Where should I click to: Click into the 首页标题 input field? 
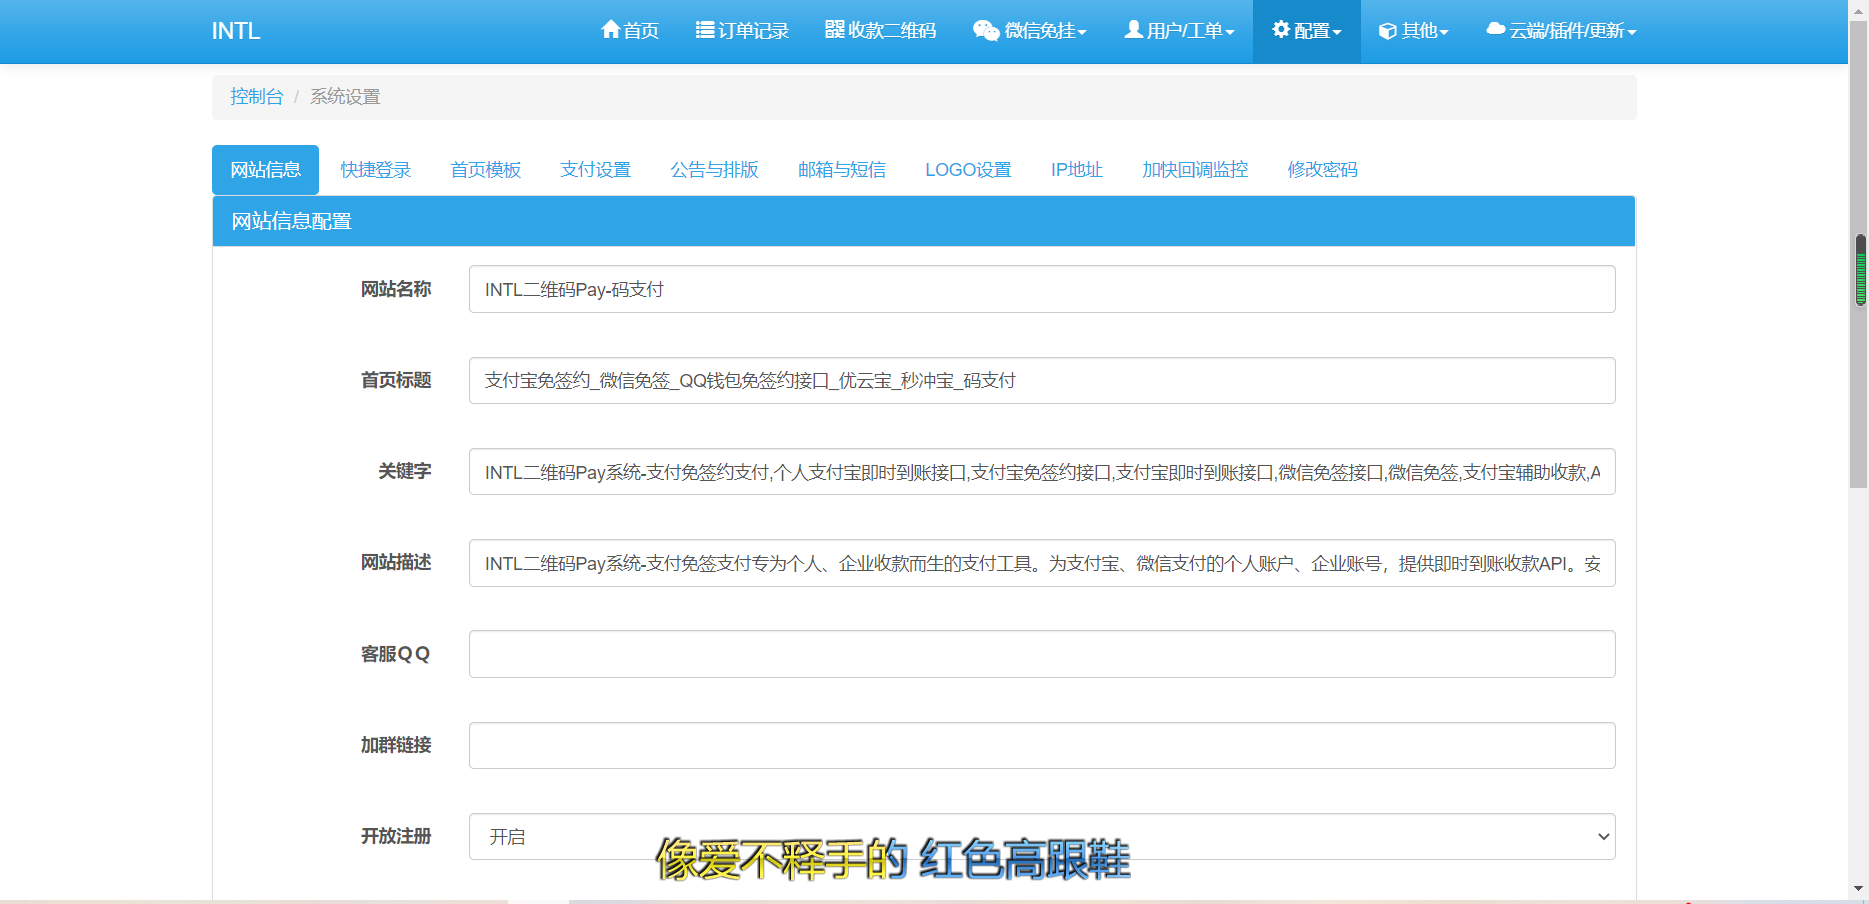point(1042,380)
